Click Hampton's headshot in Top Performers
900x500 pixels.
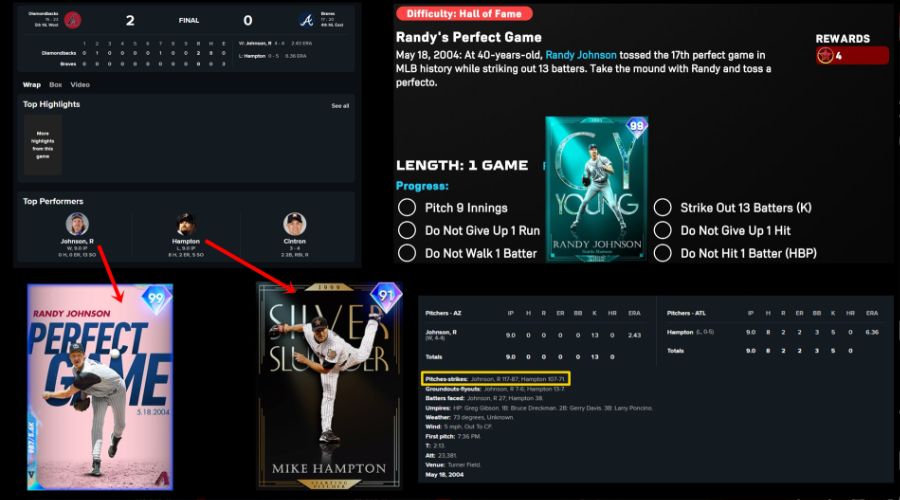[x=185, y=224]
